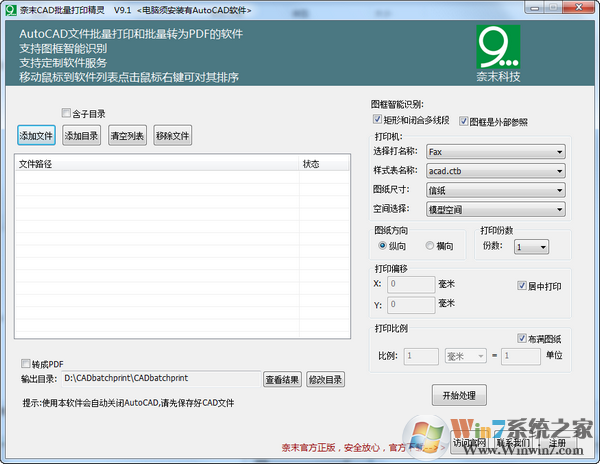Enable the 含子目录 checkbox
Screen dimensions: 600x464
67,113
